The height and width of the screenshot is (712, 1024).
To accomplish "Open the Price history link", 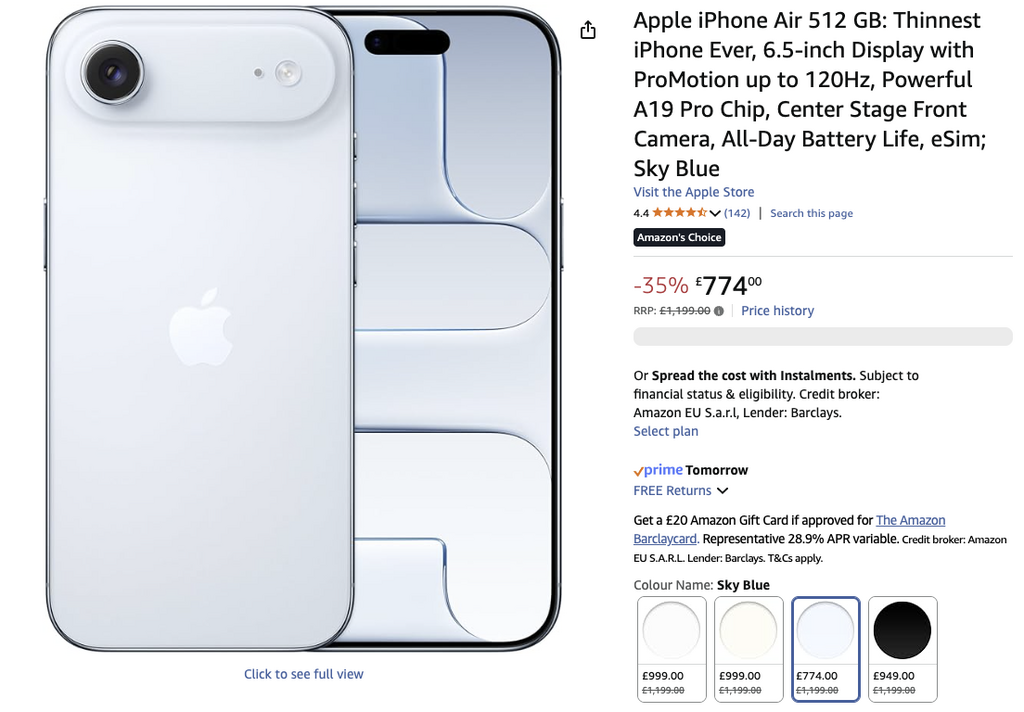I will [777, 311].
